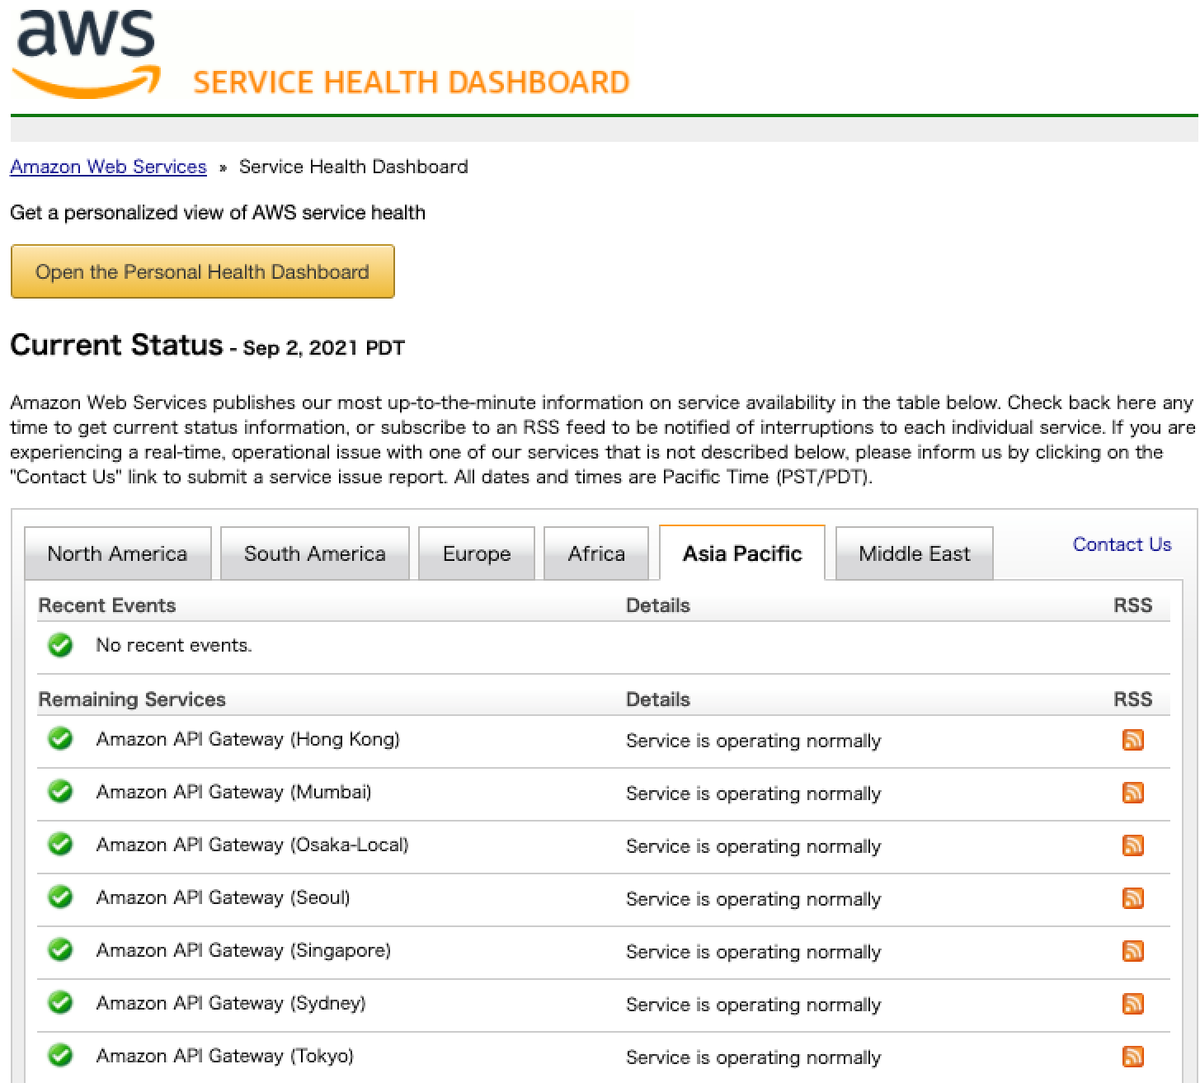Open the Personal Health Dashboard
The image size is (1200, 1083).
(x=202, y=271)
